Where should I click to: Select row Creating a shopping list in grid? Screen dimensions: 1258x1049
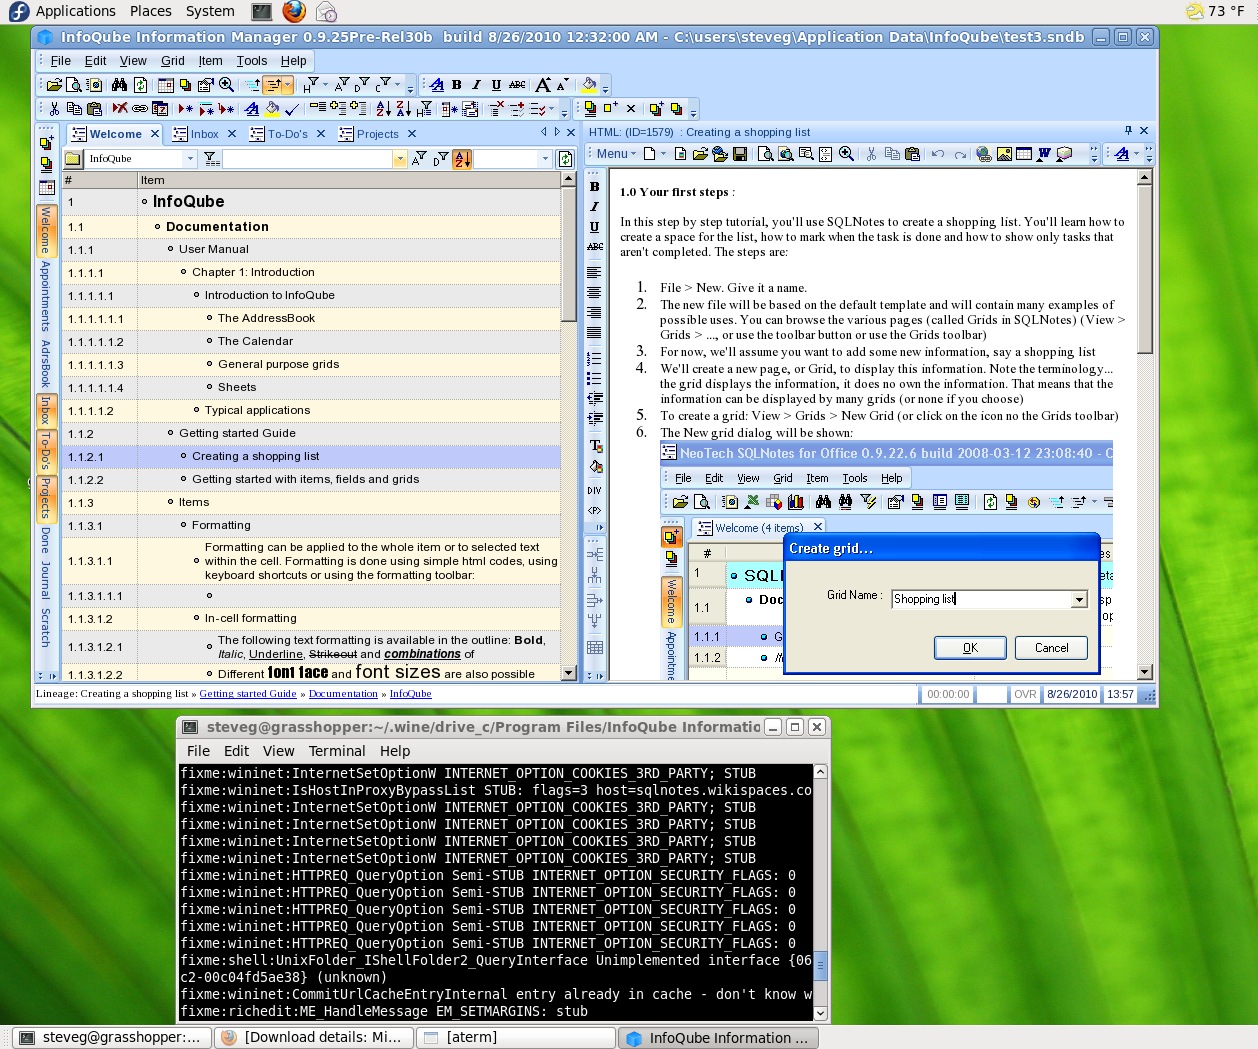tap(310, 457)
